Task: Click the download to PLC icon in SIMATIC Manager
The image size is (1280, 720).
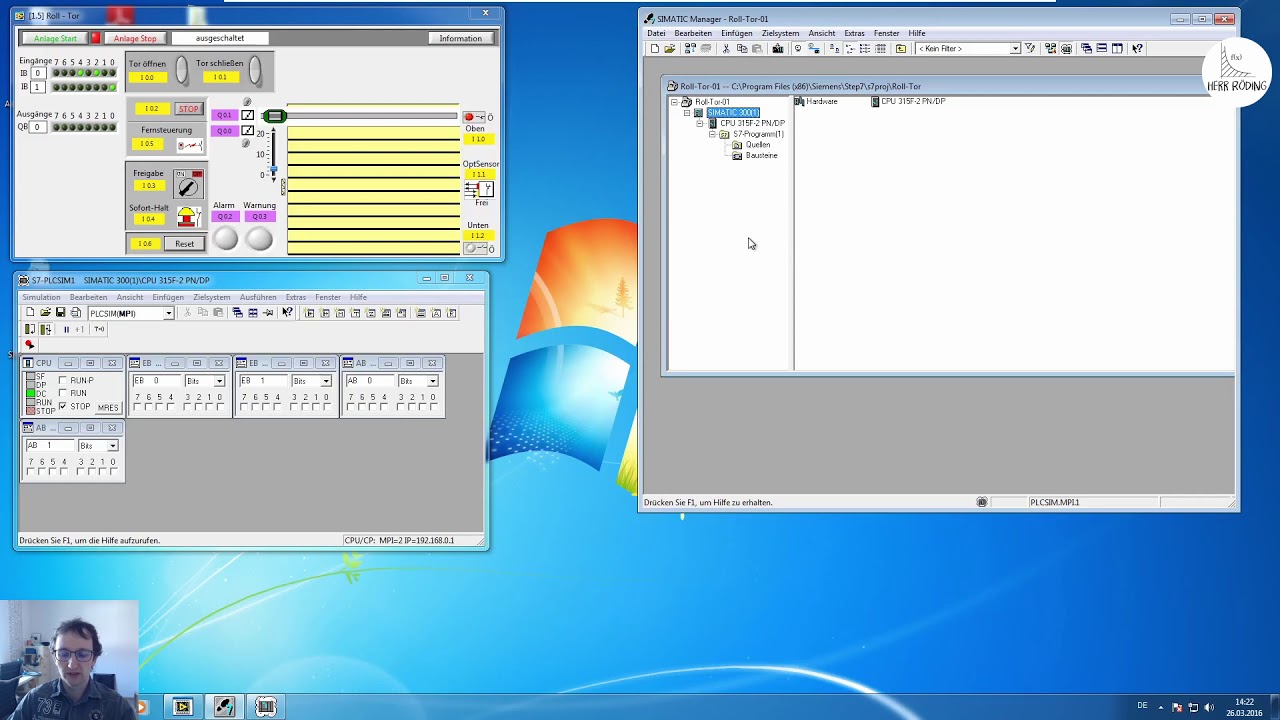Action: tap(778, 48)
